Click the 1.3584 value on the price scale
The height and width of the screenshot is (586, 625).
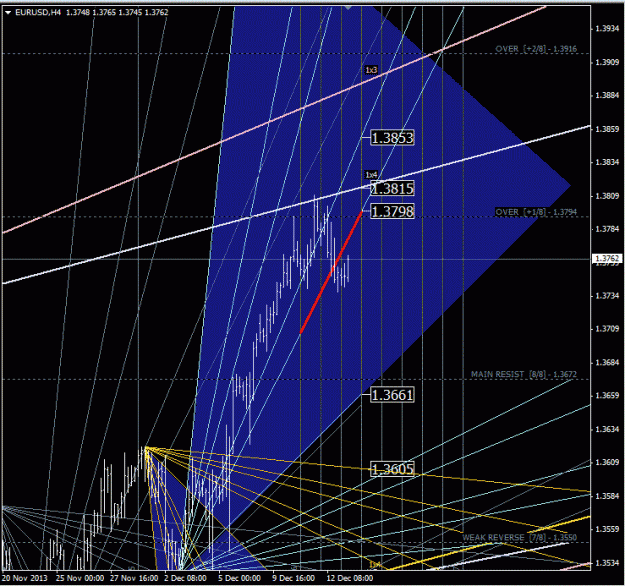tap(607, 496)
